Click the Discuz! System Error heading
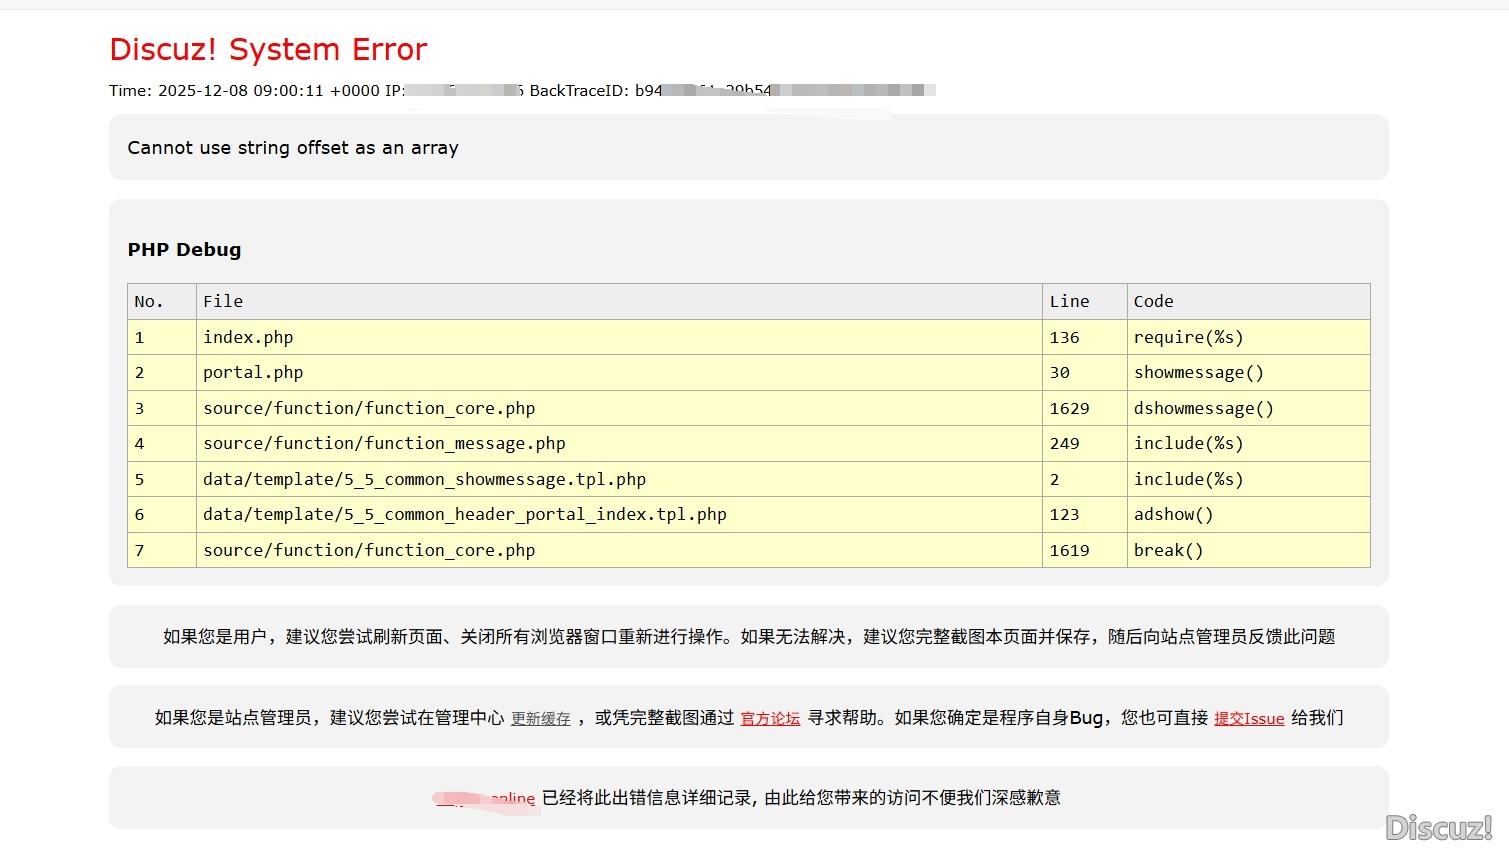The width and height of the screenshot is (1509, 852). coord(268,49)
